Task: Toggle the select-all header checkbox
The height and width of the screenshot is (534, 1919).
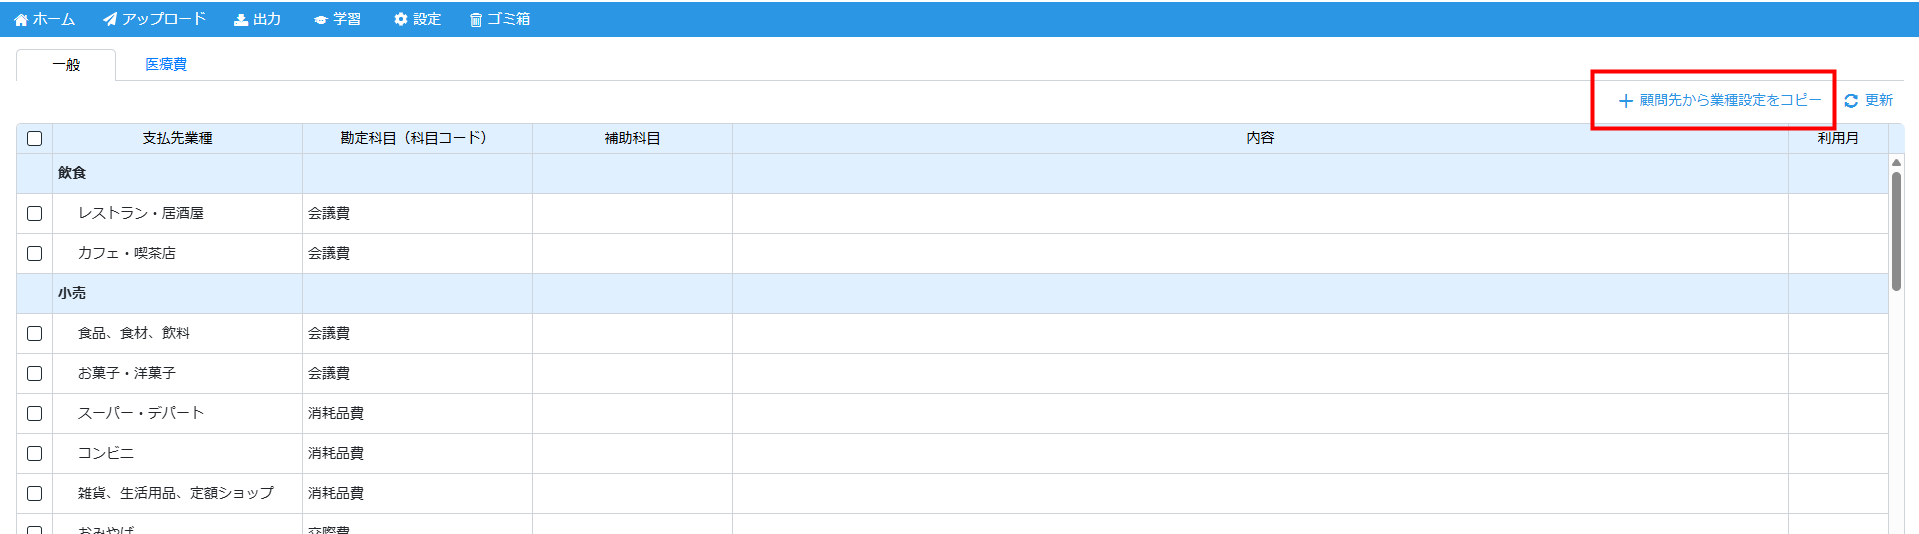Action: click(35, 139)
